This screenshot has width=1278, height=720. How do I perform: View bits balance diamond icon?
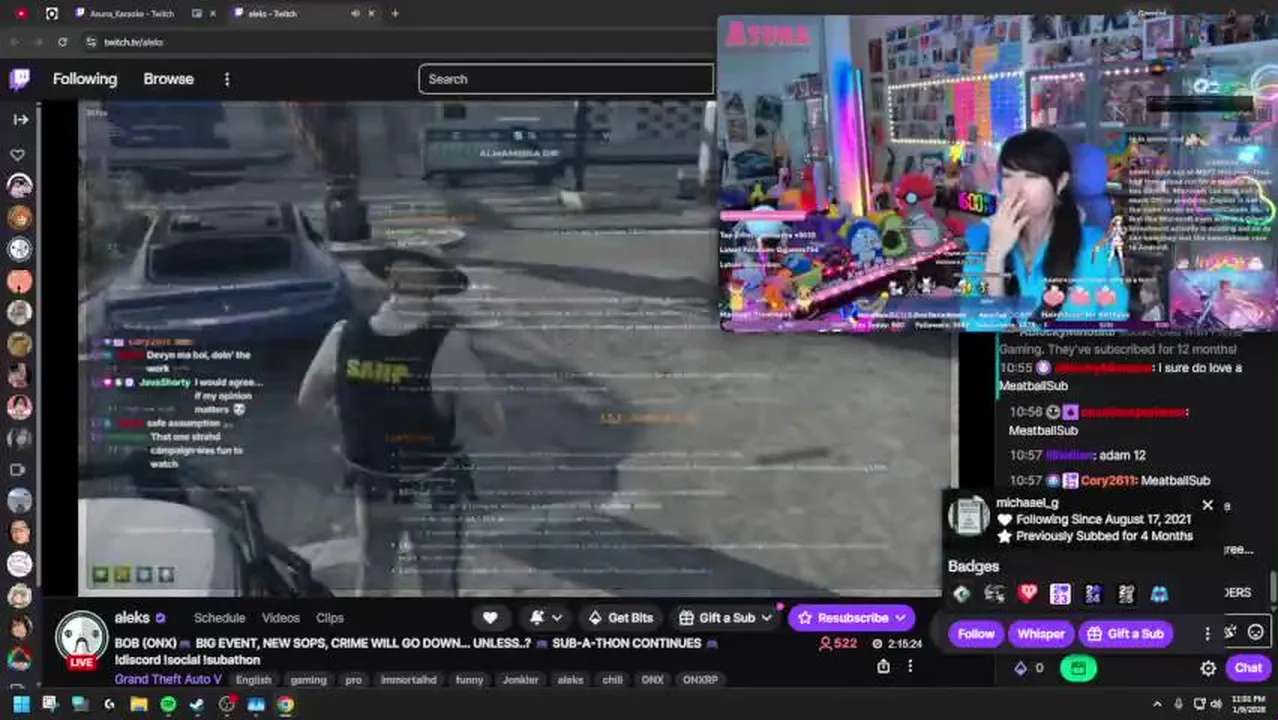pos(1020,668)
